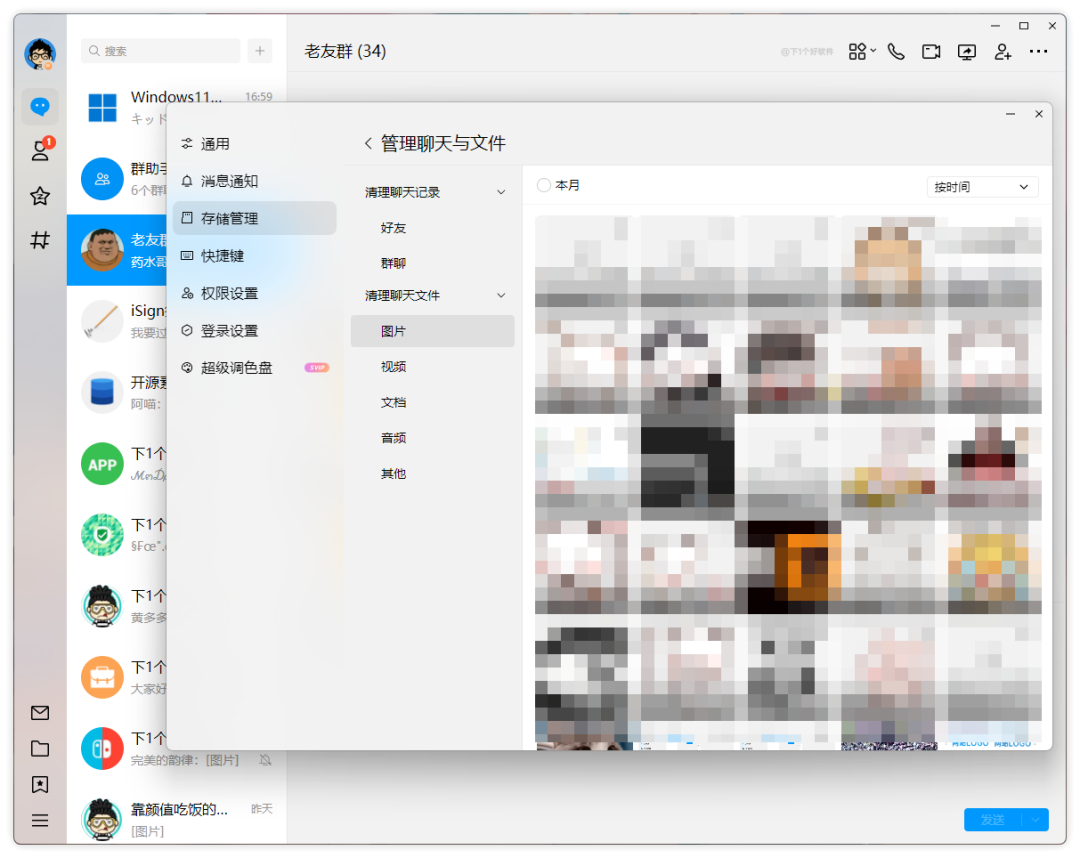
Task: Click the muted bell icon on 完美的韵律 chat
Action: (265, 760)
